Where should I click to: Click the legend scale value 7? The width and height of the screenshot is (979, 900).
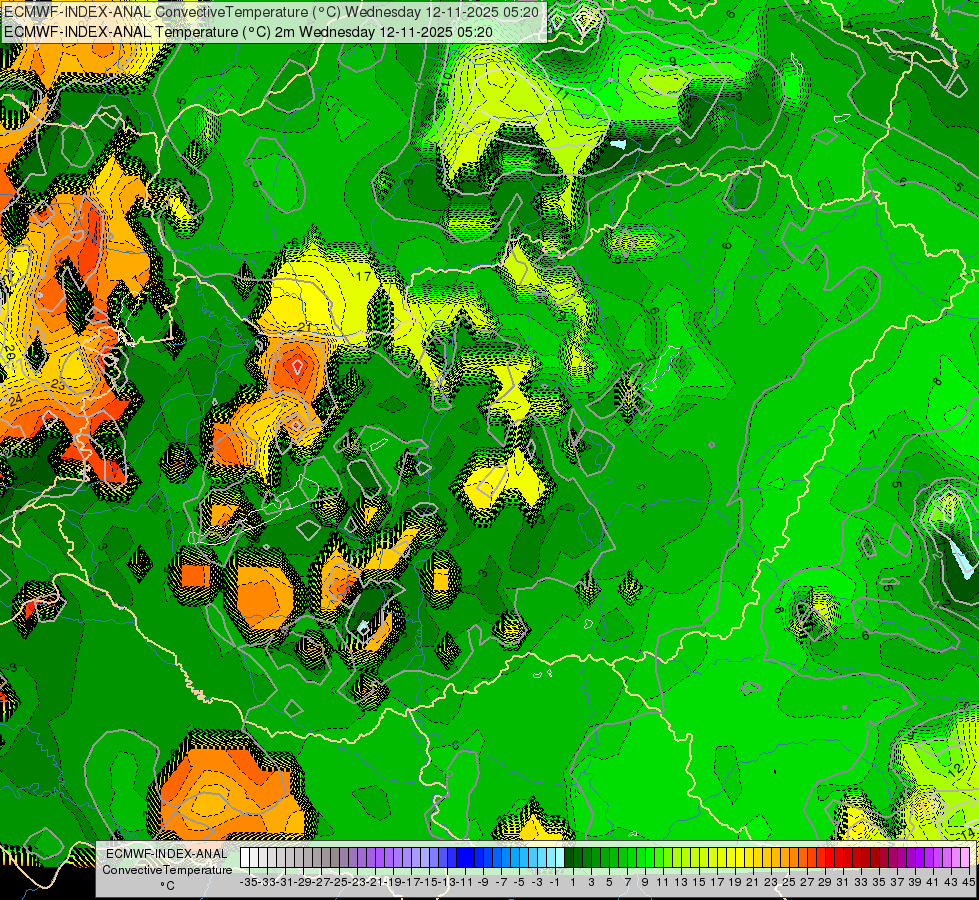pos(627,882)
